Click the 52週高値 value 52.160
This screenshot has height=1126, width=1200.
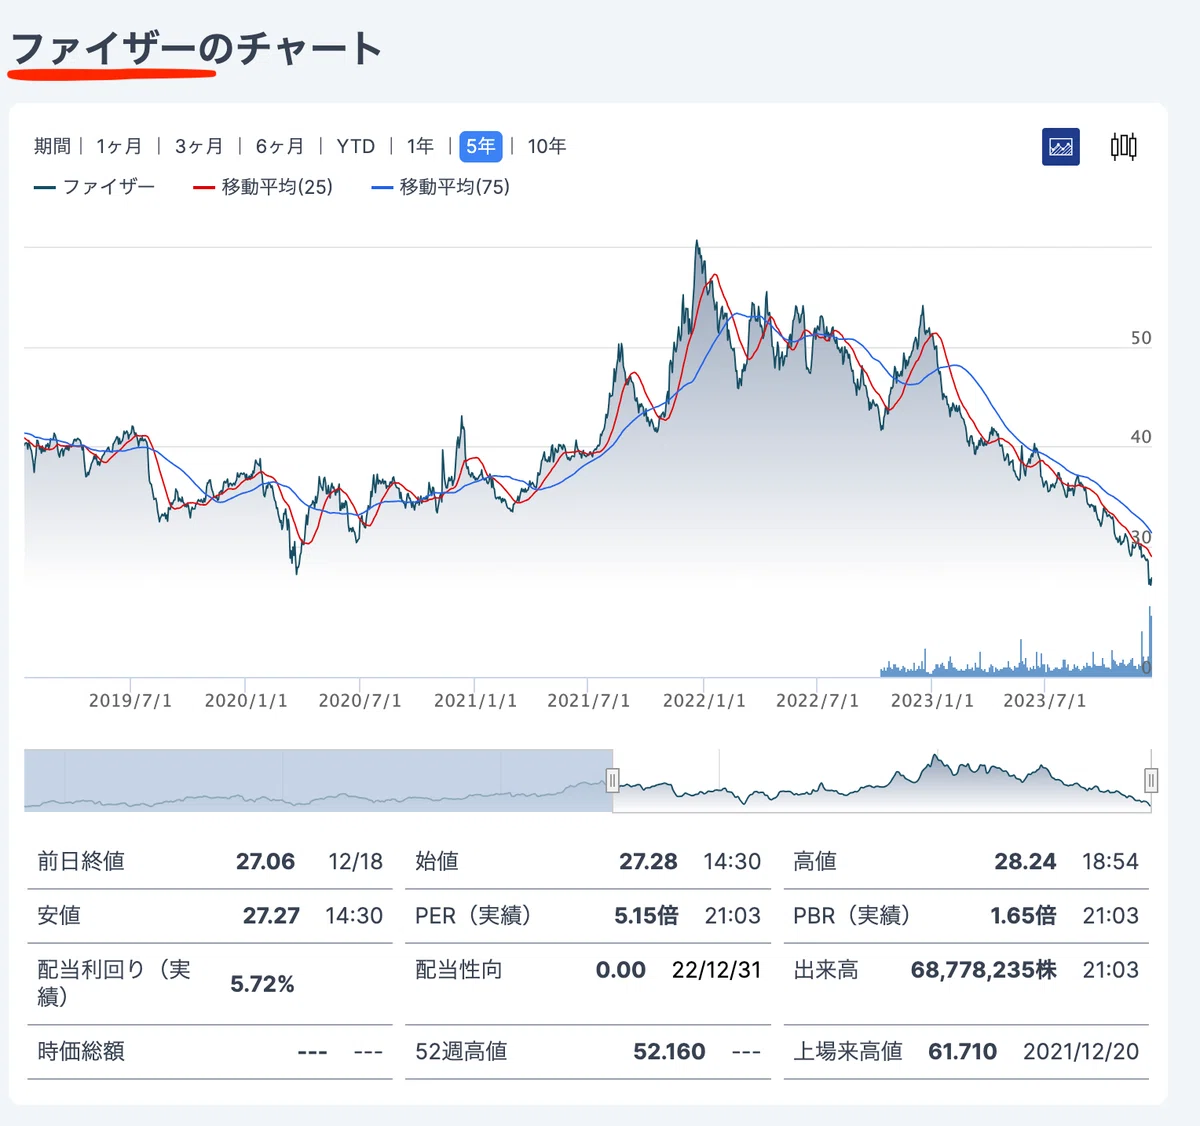(x=669, y=1052)
